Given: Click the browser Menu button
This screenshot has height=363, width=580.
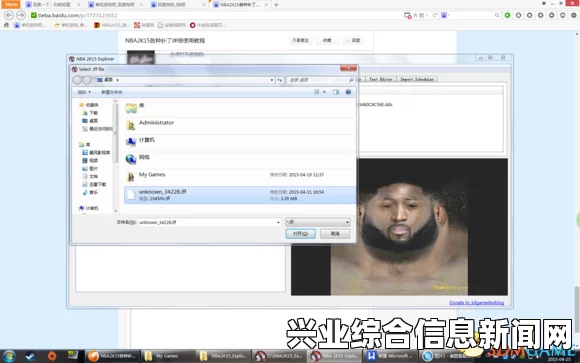Looking at the screenshot, I should [10, 4].
